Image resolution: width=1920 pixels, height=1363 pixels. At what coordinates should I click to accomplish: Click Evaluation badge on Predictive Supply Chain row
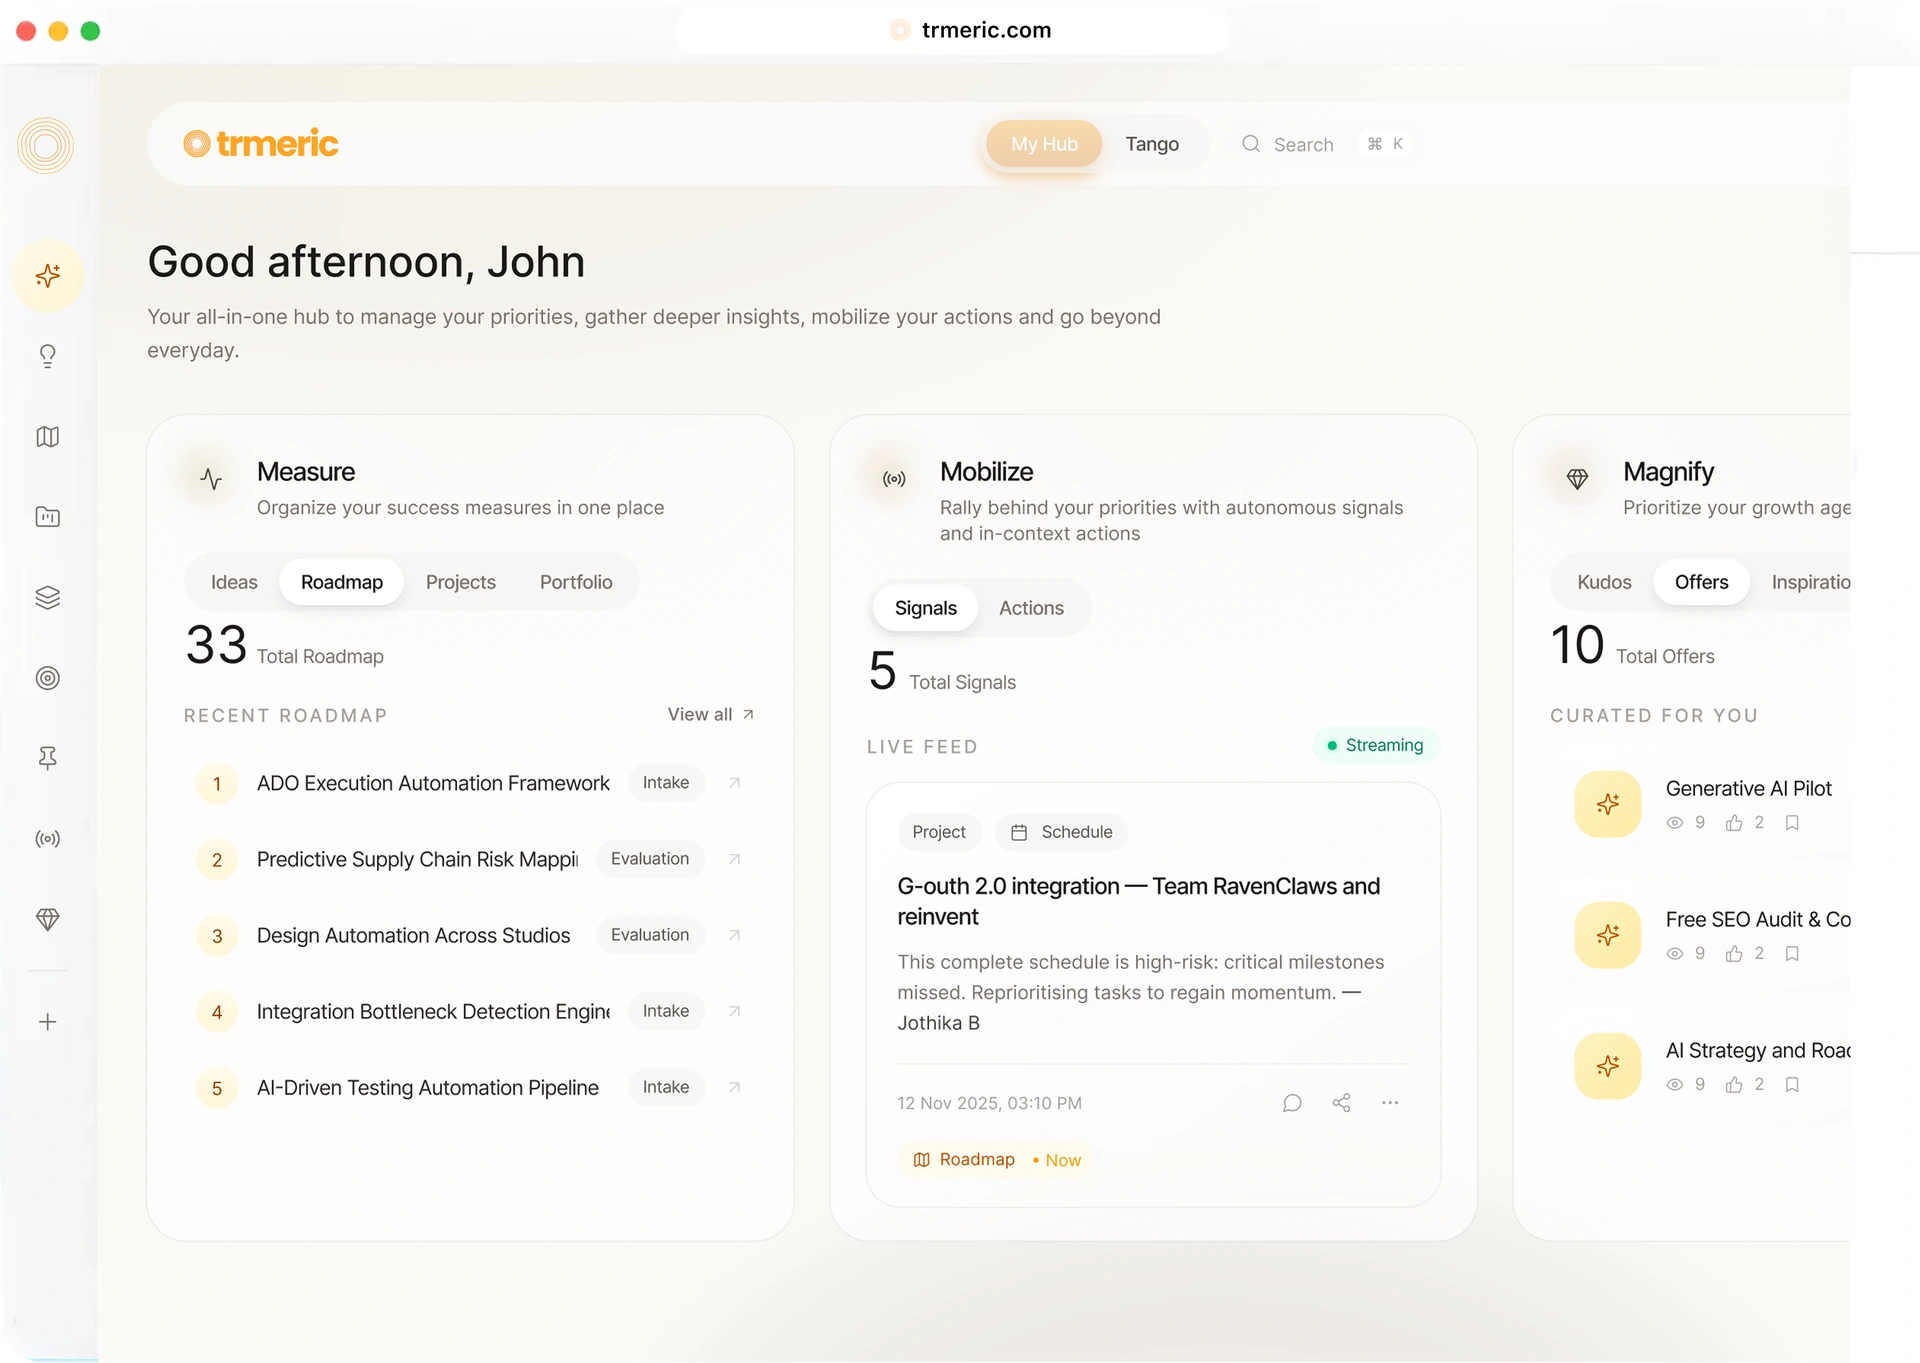[650, 859]
